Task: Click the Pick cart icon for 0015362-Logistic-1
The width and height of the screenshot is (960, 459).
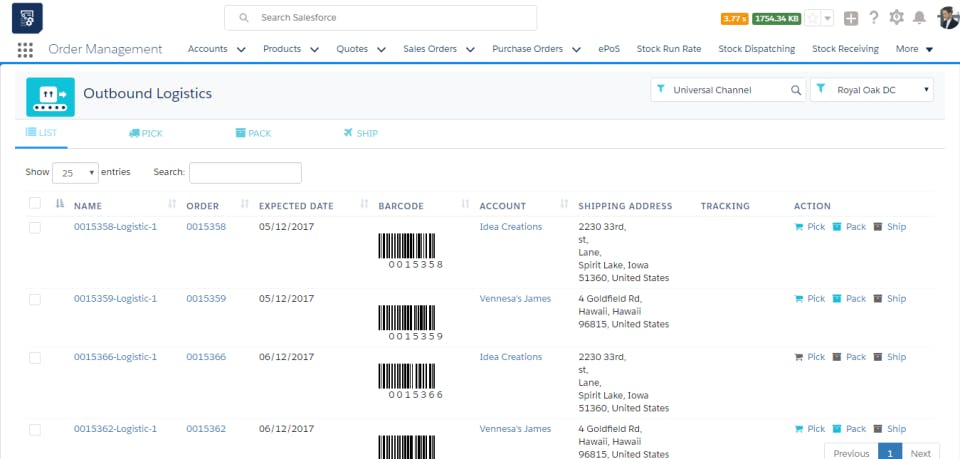Action: click(x=798, y=430)
